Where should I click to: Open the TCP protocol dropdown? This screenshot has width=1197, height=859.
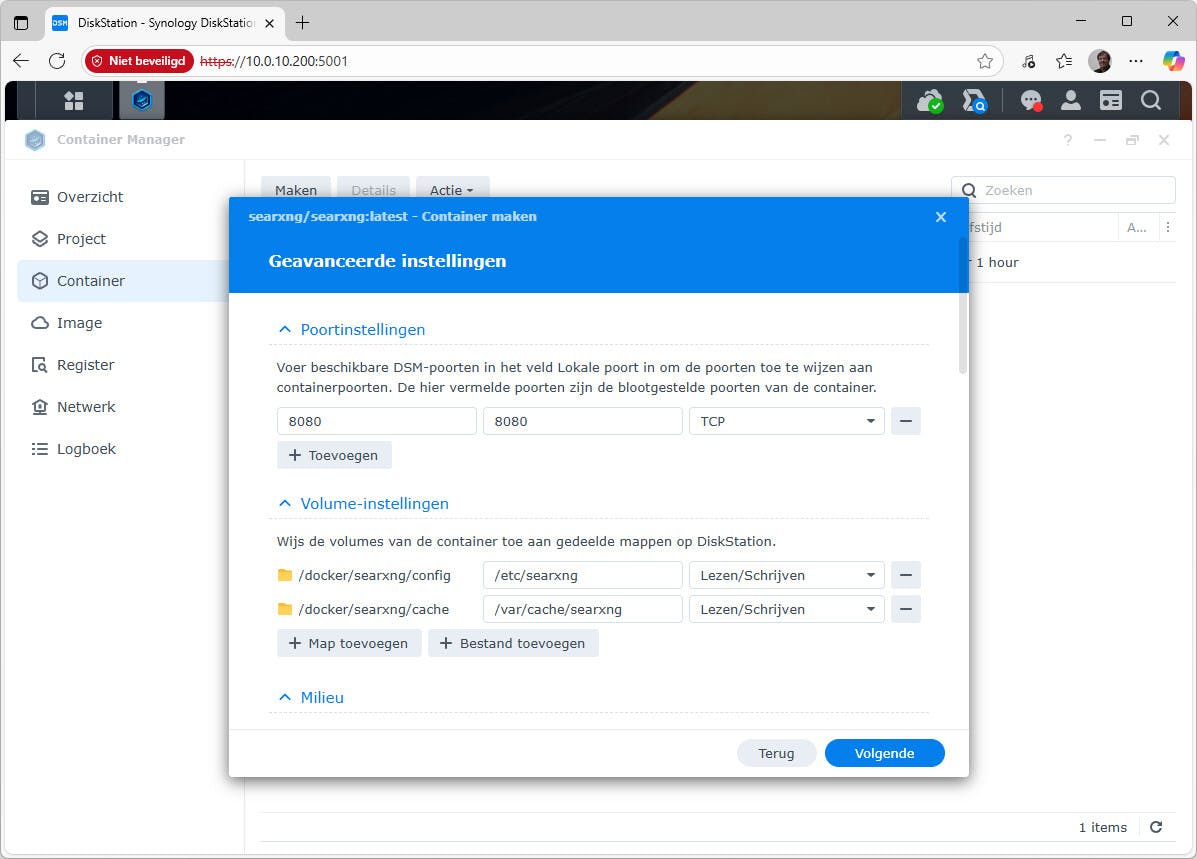(x=786, y=421)
